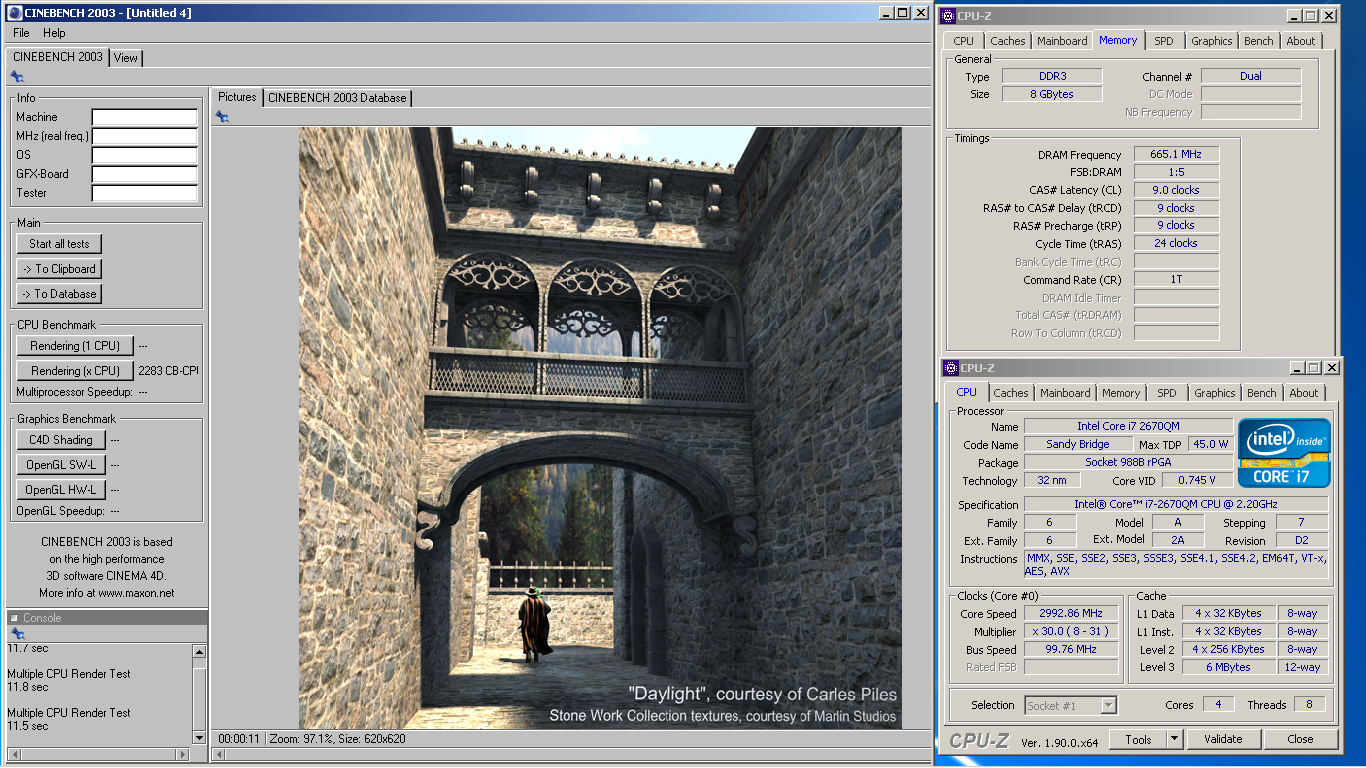Click the console horizontal scrollbar right arrow

(x=183, y=754)
